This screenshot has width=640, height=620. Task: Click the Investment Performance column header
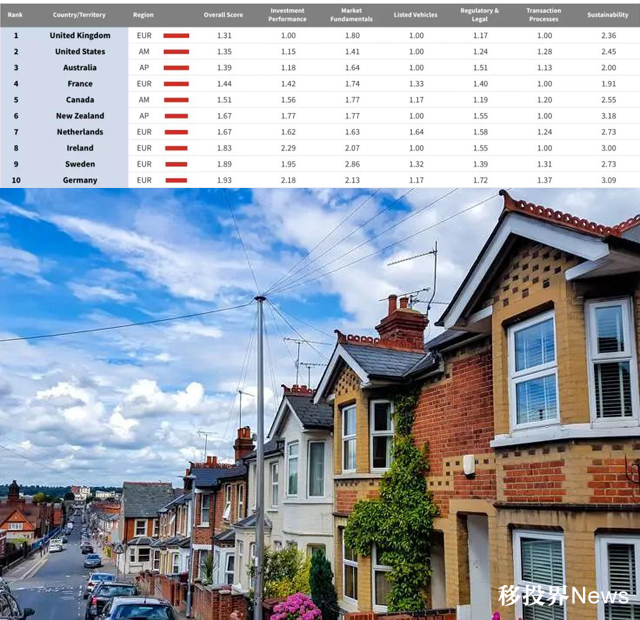[287, 15]
